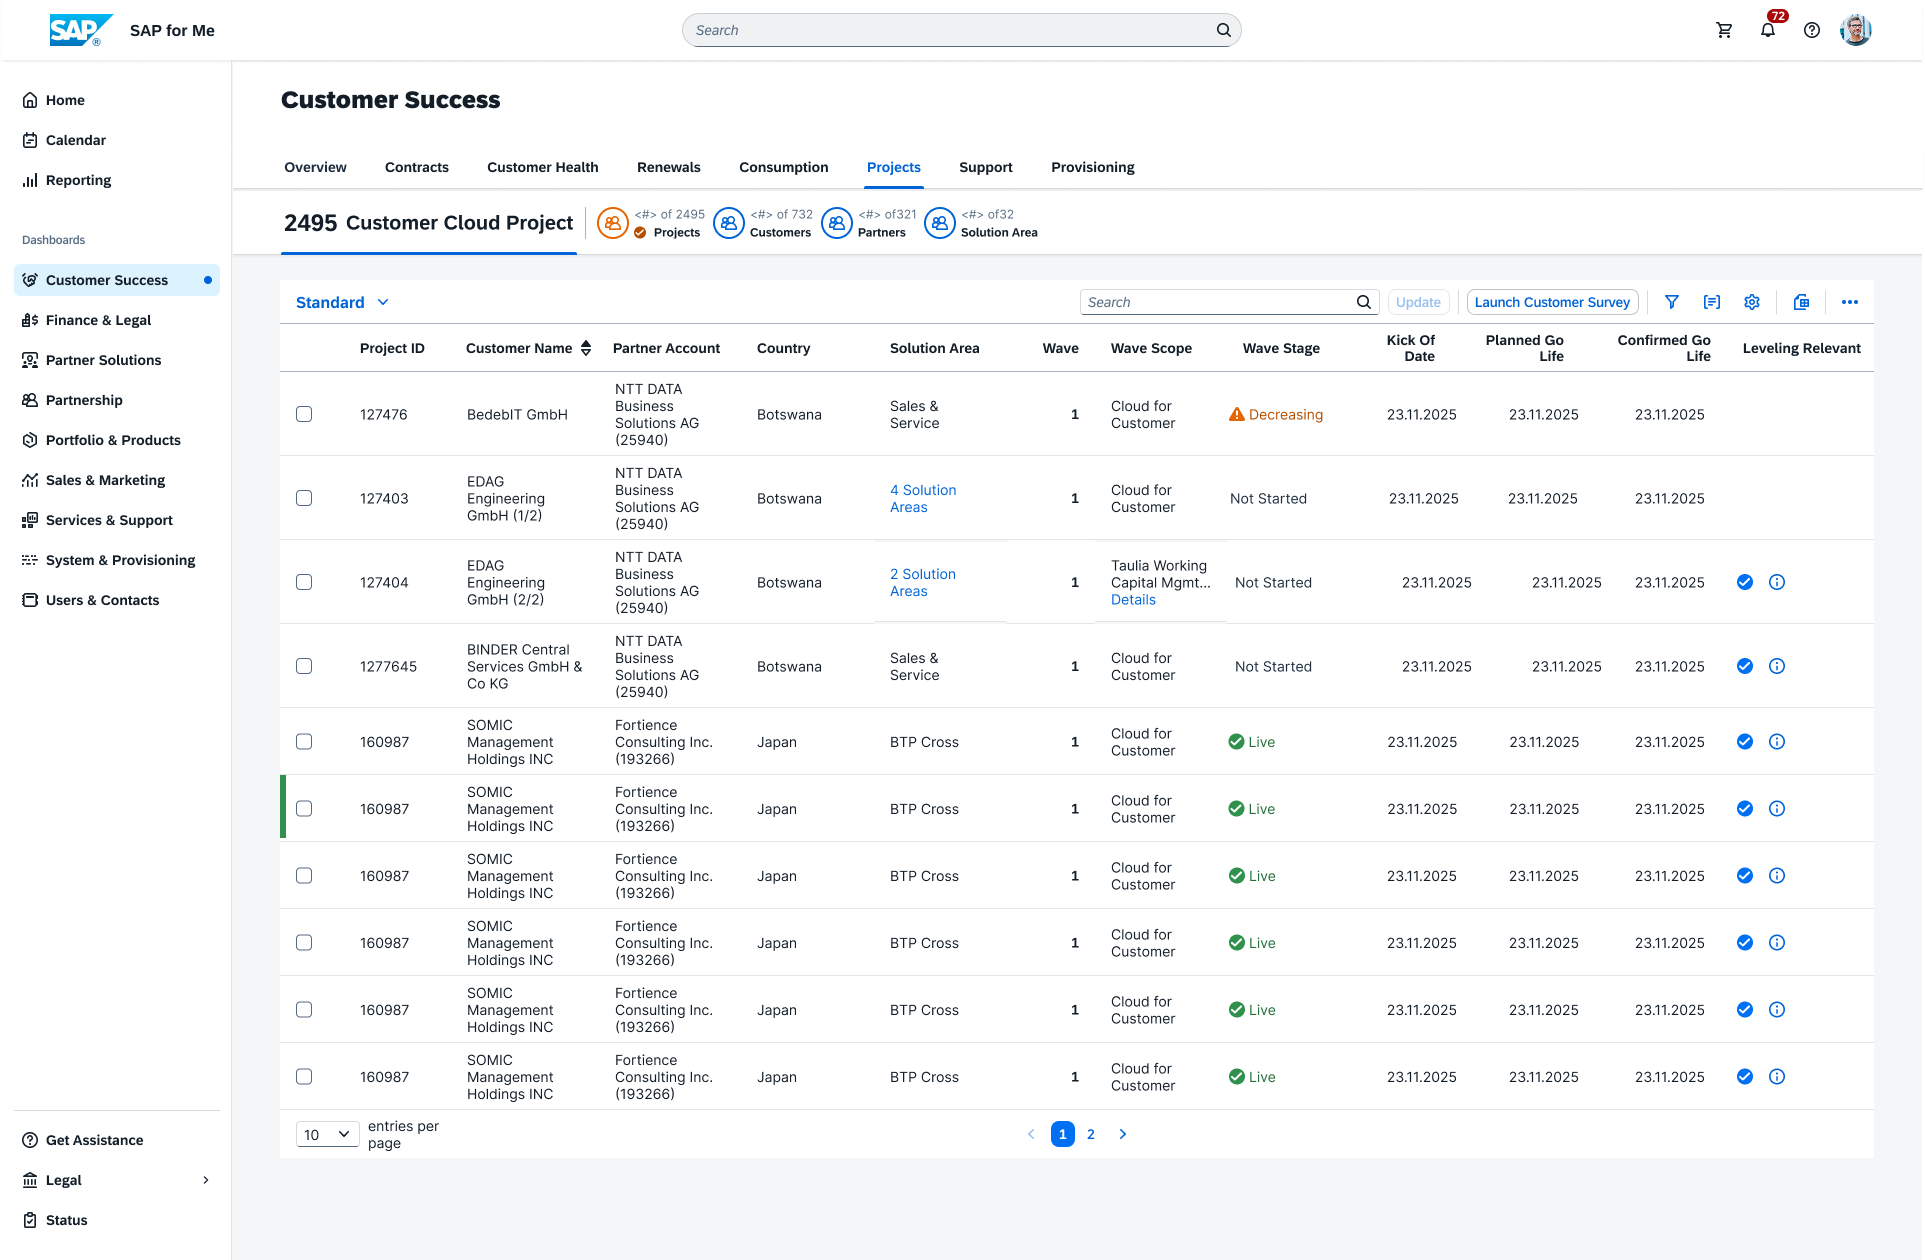The image size is (1925, 1260).
Task: Switch to Provisioning tab
Action: [x=1093, y=167]
